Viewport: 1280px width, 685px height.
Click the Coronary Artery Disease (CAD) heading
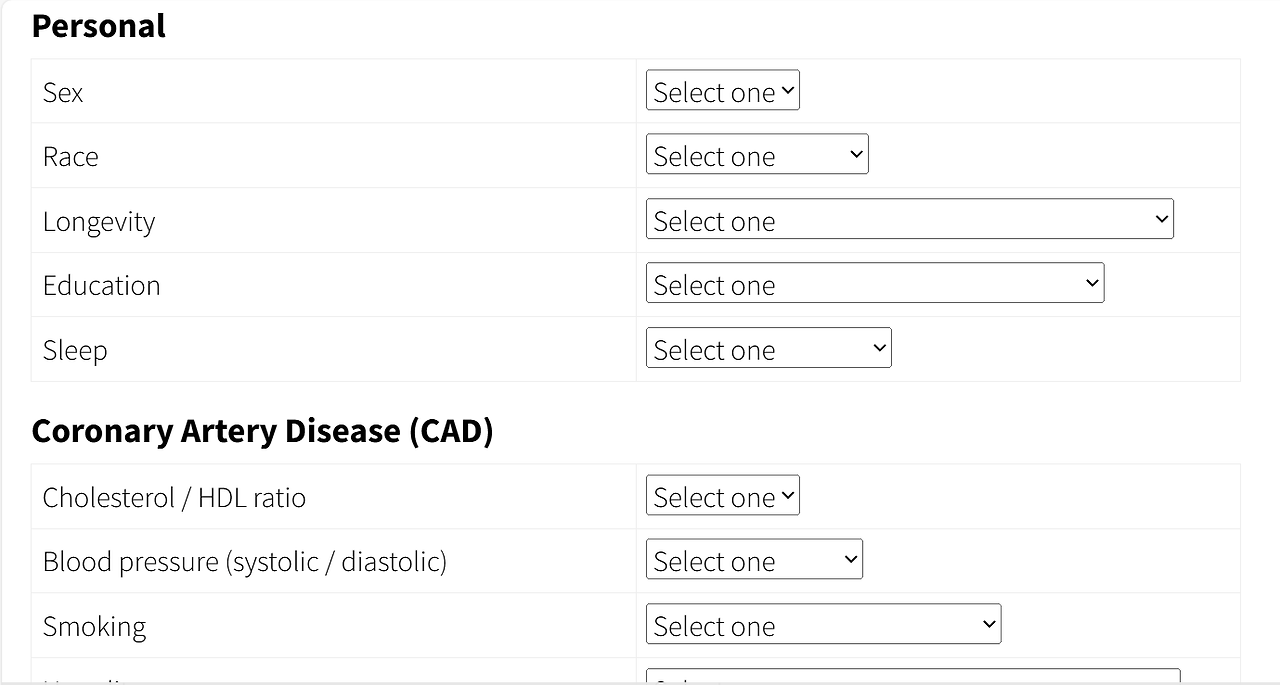click(262, 431)
